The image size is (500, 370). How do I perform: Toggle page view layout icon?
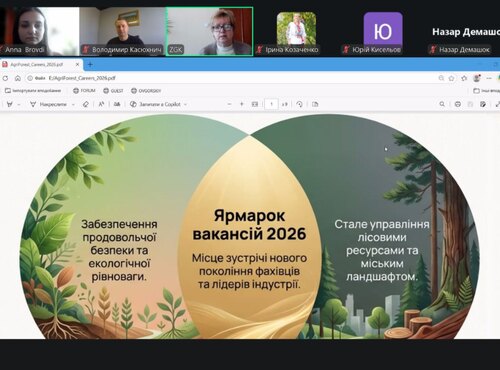click(315, 104)
